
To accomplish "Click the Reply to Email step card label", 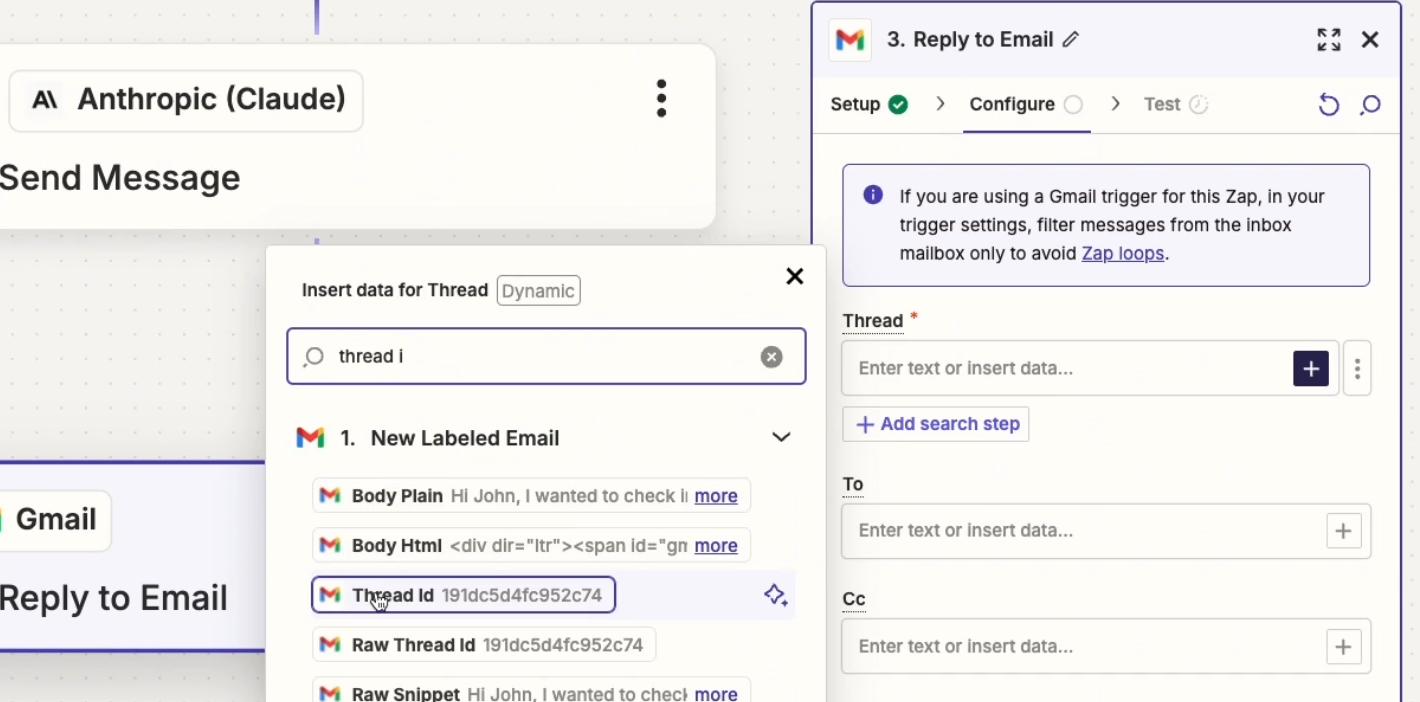I will [114, 598].
